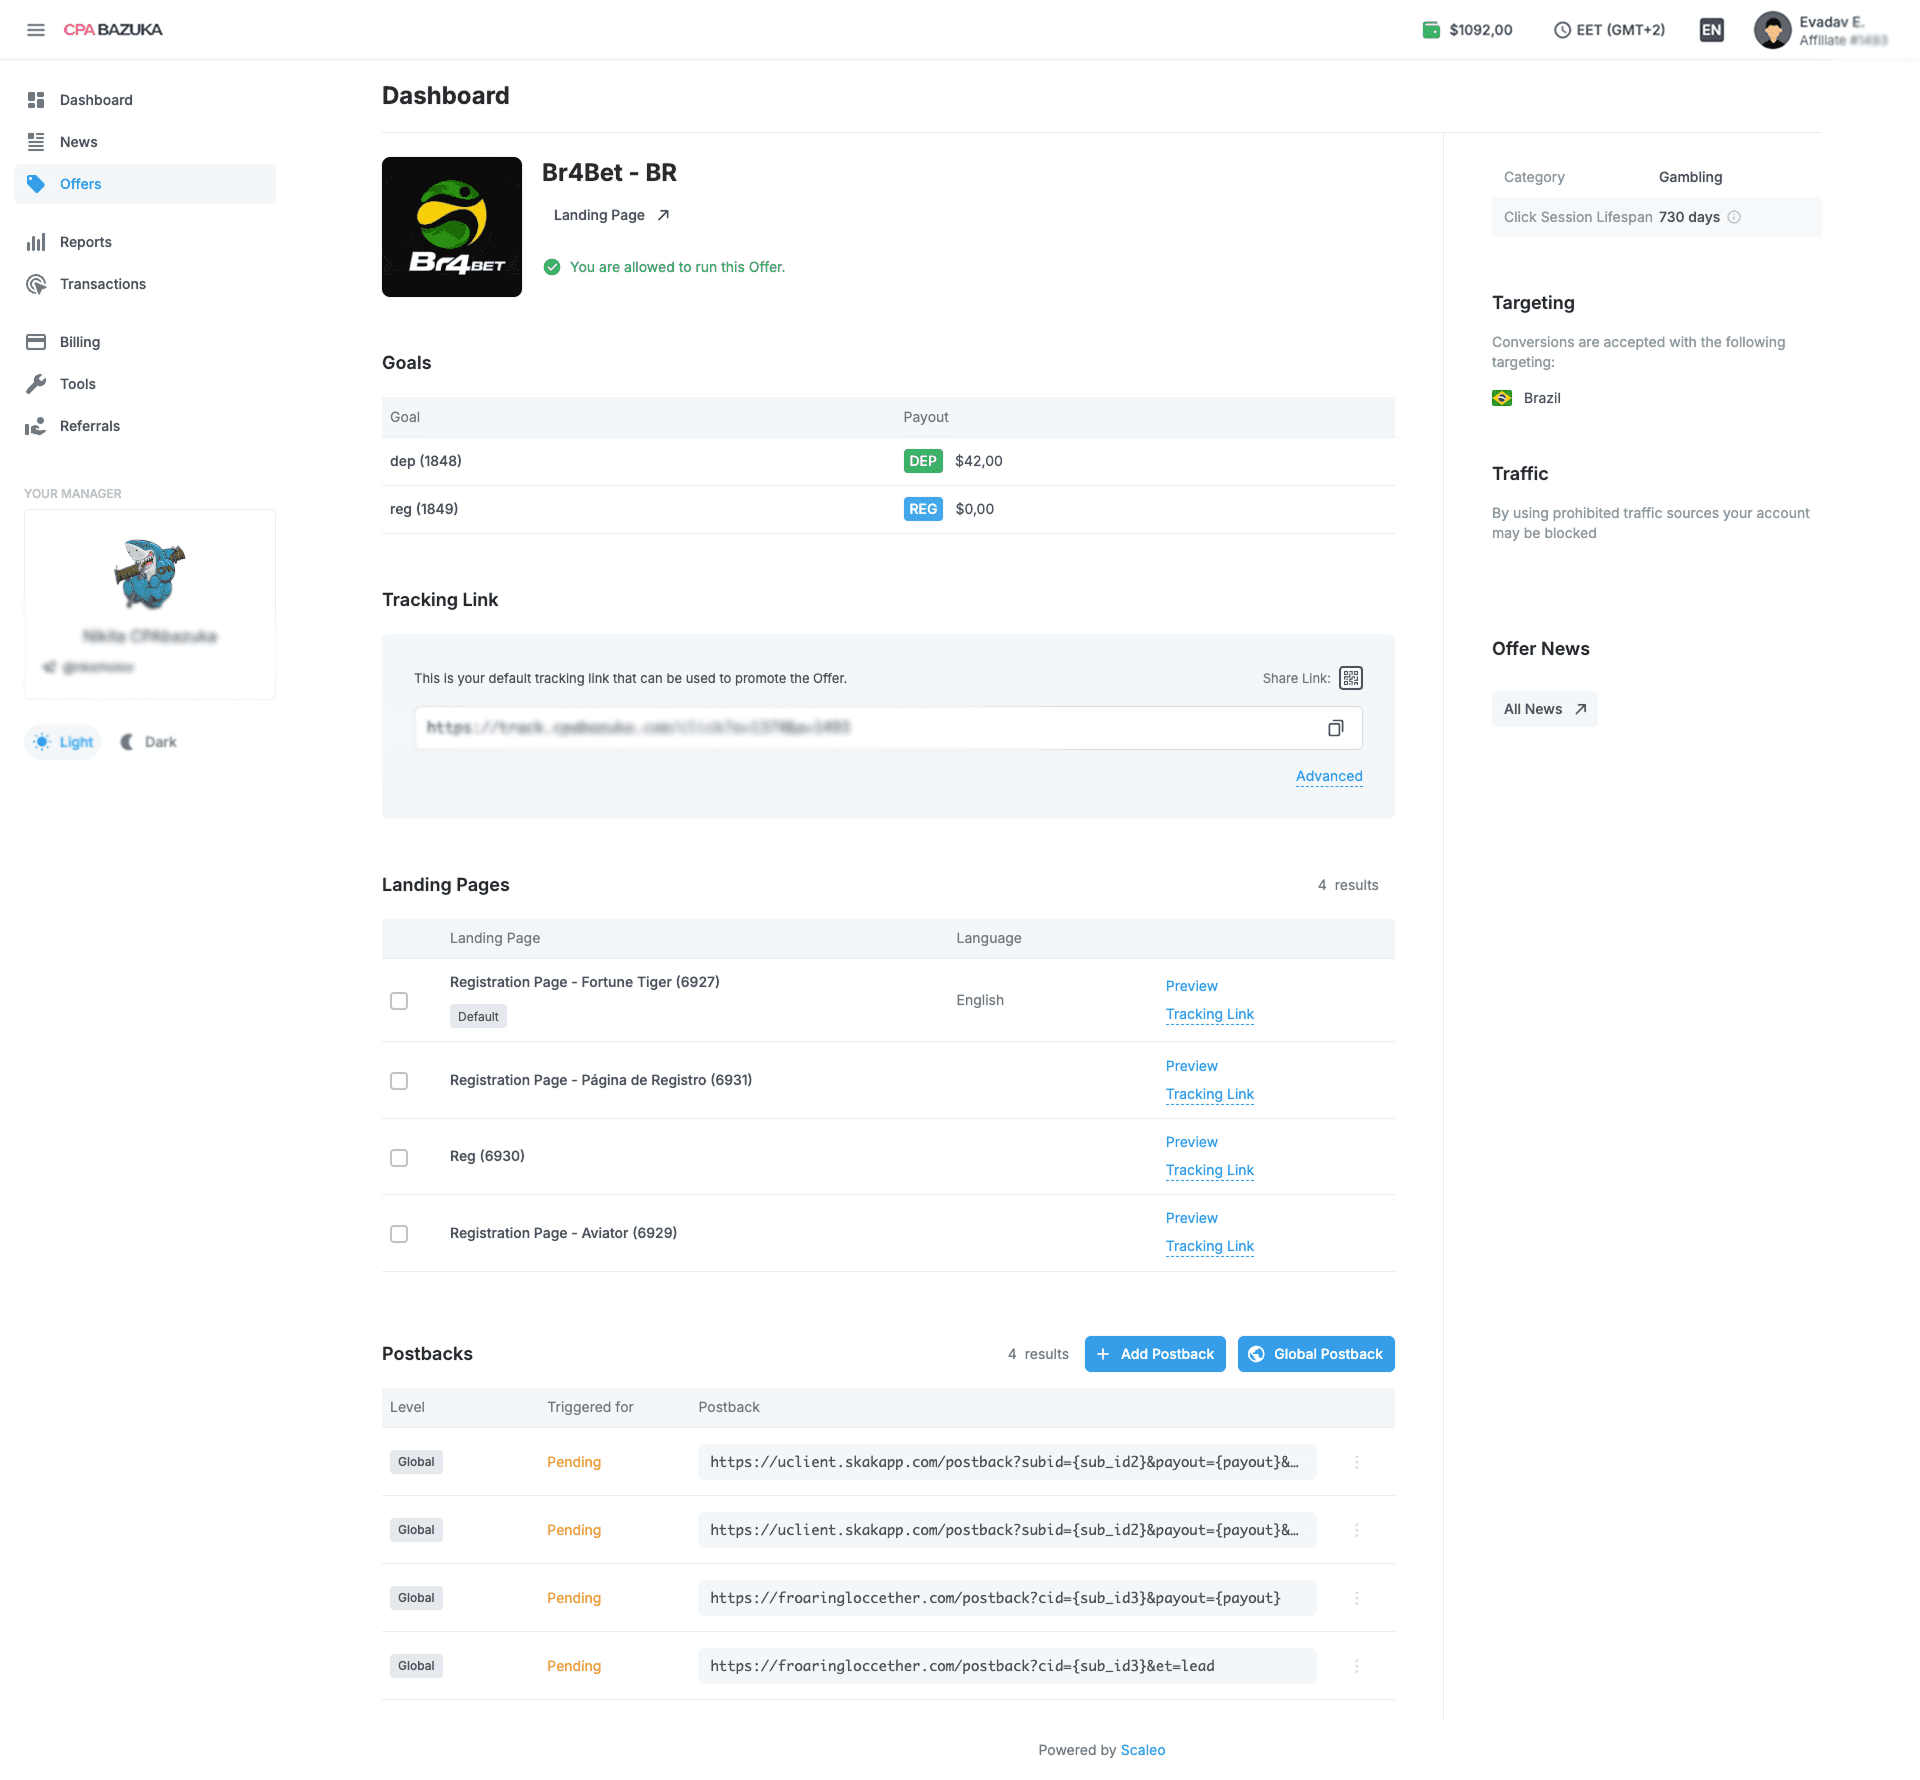
Task: Click the clock timezone icon
Action: click(1562, 30)
